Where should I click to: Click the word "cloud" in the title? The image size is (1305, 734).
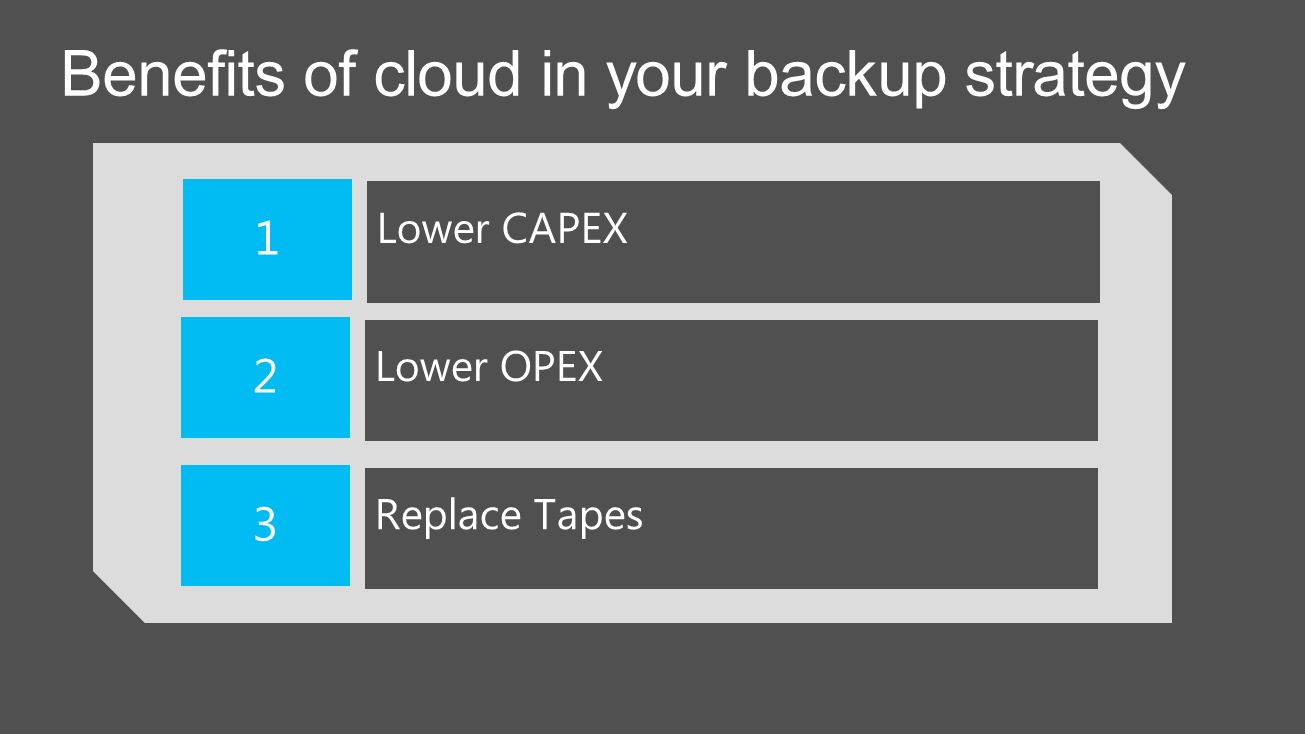(x=448, y=73)
